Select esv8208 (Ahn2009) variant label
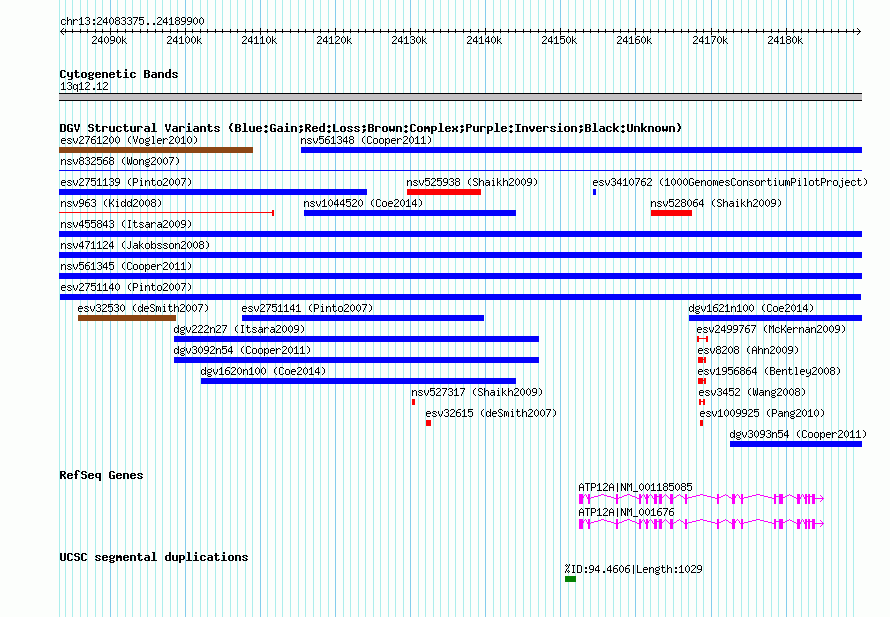Screen dimensions: 890x617 [748, 350]
